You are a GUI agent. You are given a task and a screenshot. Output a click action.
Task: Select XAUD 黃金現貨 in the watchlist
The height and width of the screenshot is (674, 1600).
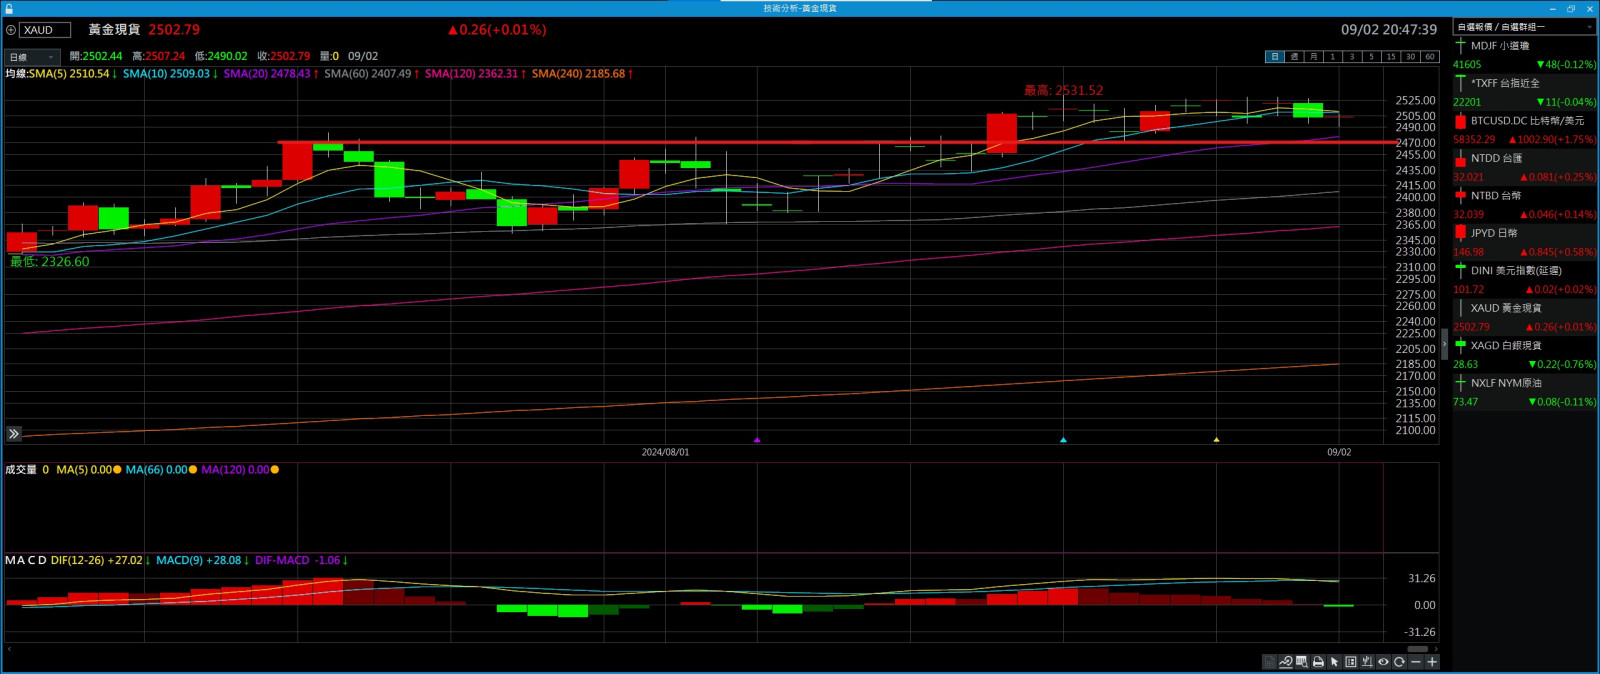[x=1524, y=317]
